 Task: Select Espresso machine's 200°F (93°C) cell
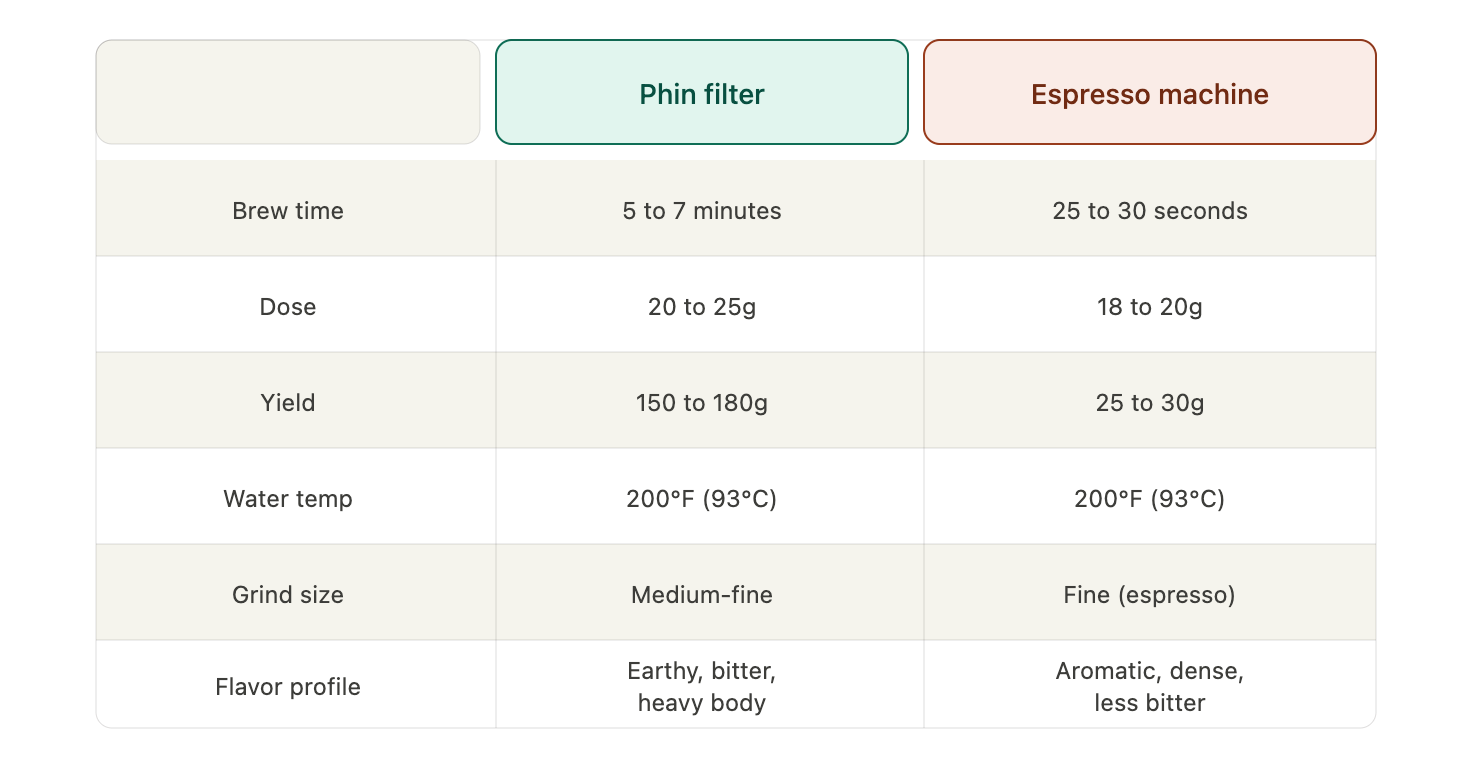pos(1150,498)
